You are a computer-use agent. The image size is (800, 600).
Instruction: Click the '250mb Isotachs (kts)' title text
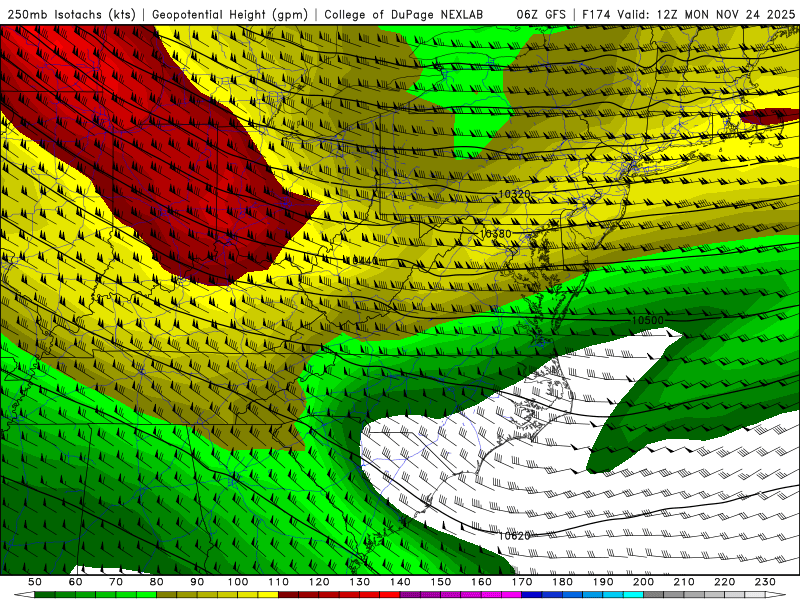pyautogui.click(x=71, y=15)
